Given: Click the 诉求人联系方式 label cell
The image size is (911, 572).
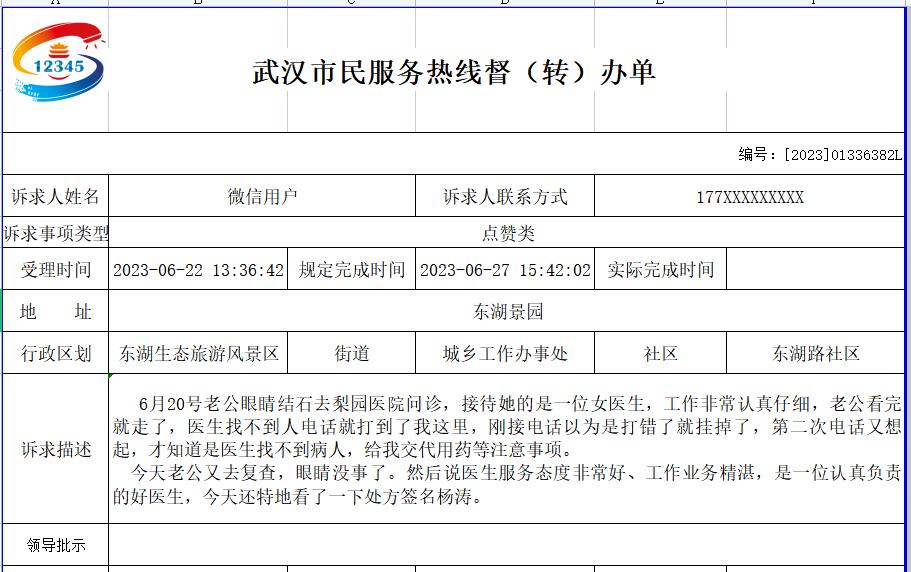Looking at the screenshot, I should [505, 197].
